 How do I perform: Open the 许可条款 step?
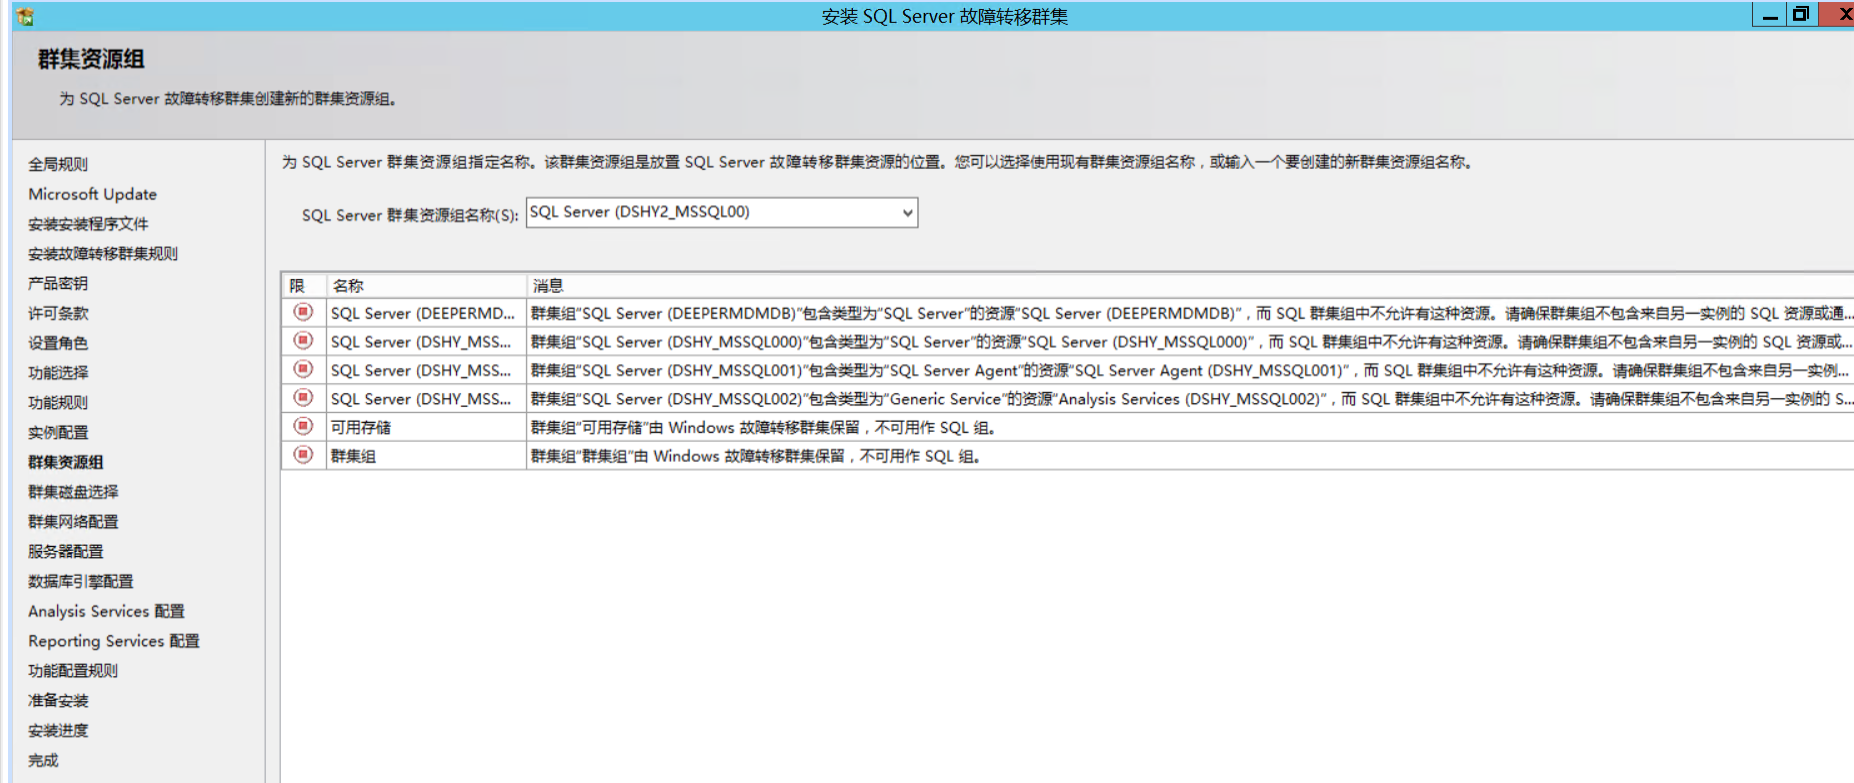[x=58, y=313]
